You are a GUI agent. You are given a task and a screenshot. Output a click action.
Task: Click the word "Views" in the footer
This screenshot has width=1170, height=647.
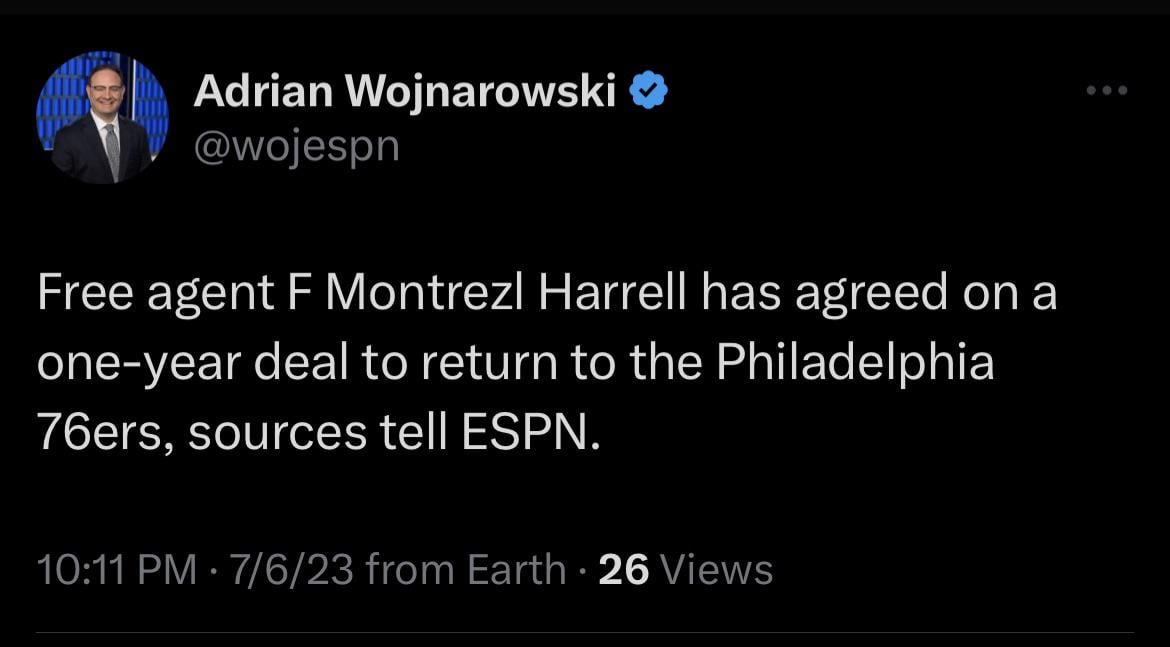[x=717, y=569]
